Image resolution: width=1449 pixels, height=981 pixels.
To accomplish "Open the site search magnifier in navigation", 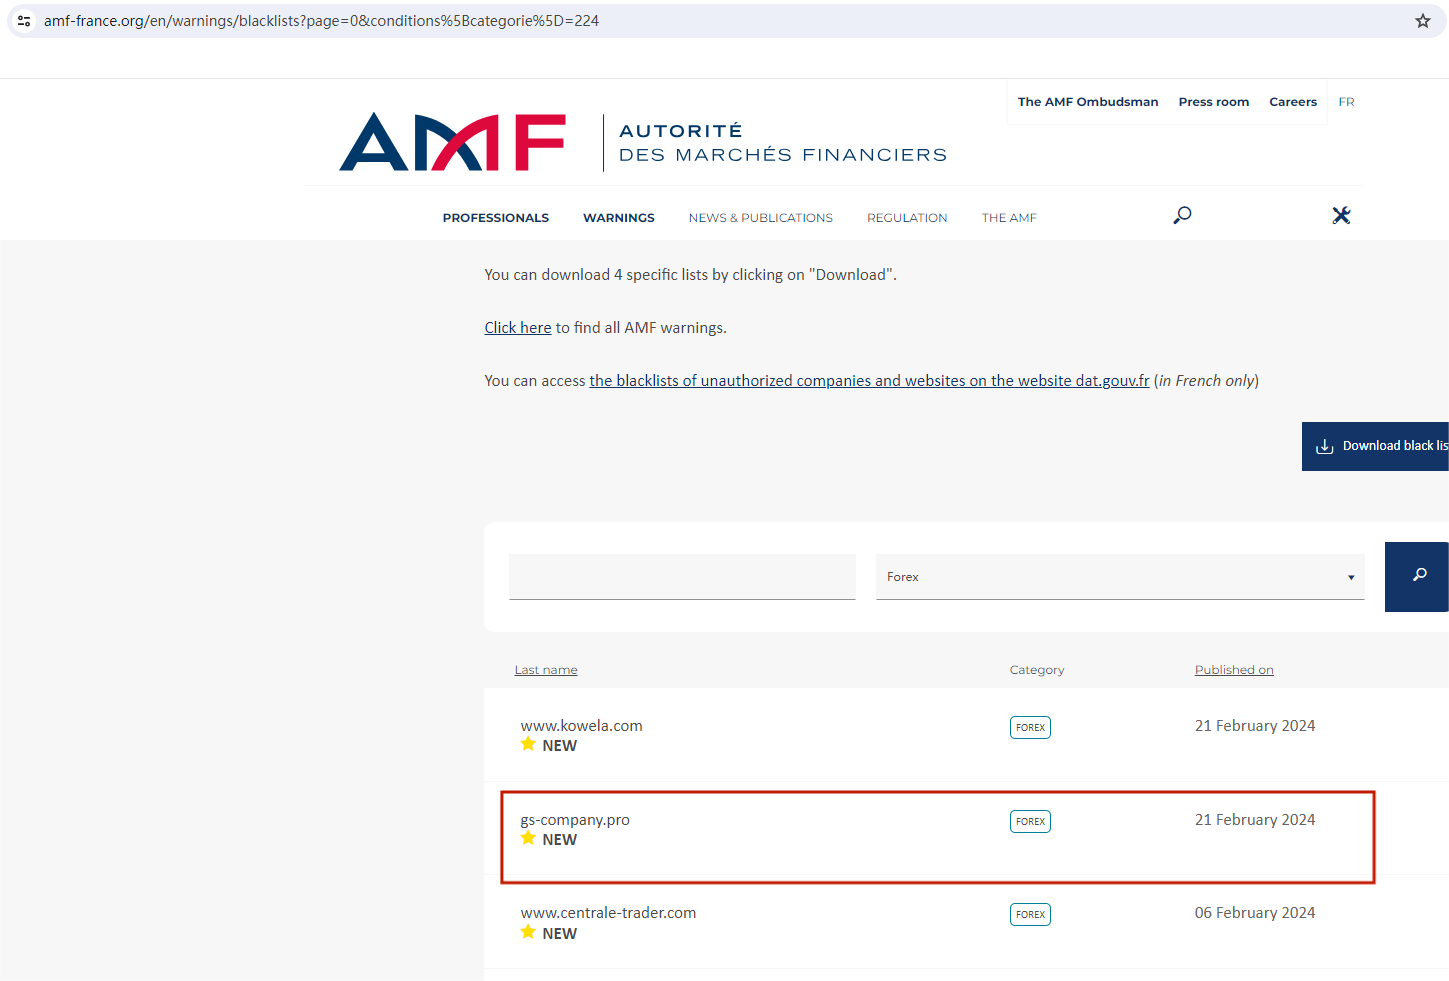I will 1182,215.
